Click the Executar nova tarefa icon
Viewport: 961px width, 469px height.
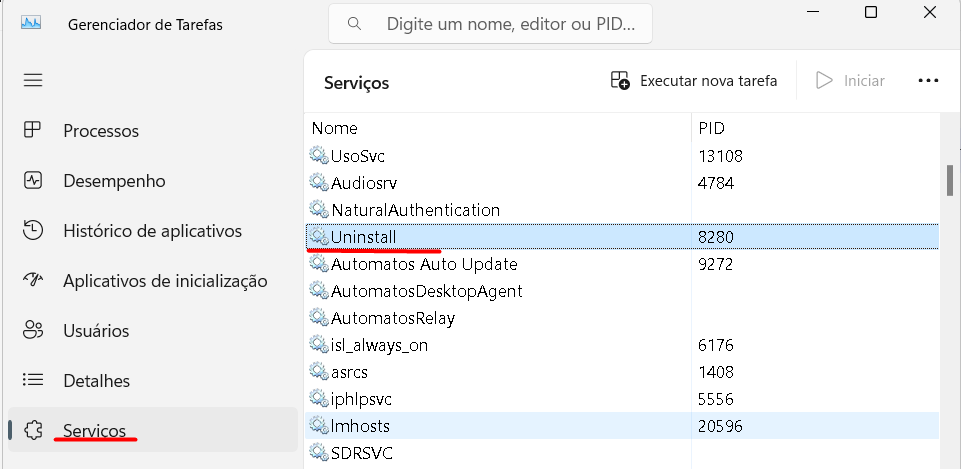click(620, 81)
